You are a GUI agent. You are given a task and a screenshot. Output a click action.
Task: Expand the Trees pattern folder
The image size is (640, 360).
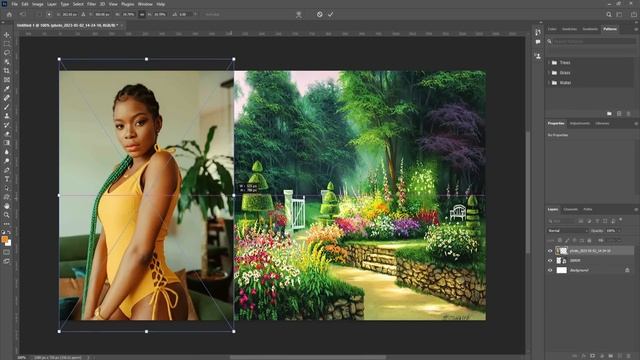549,62
